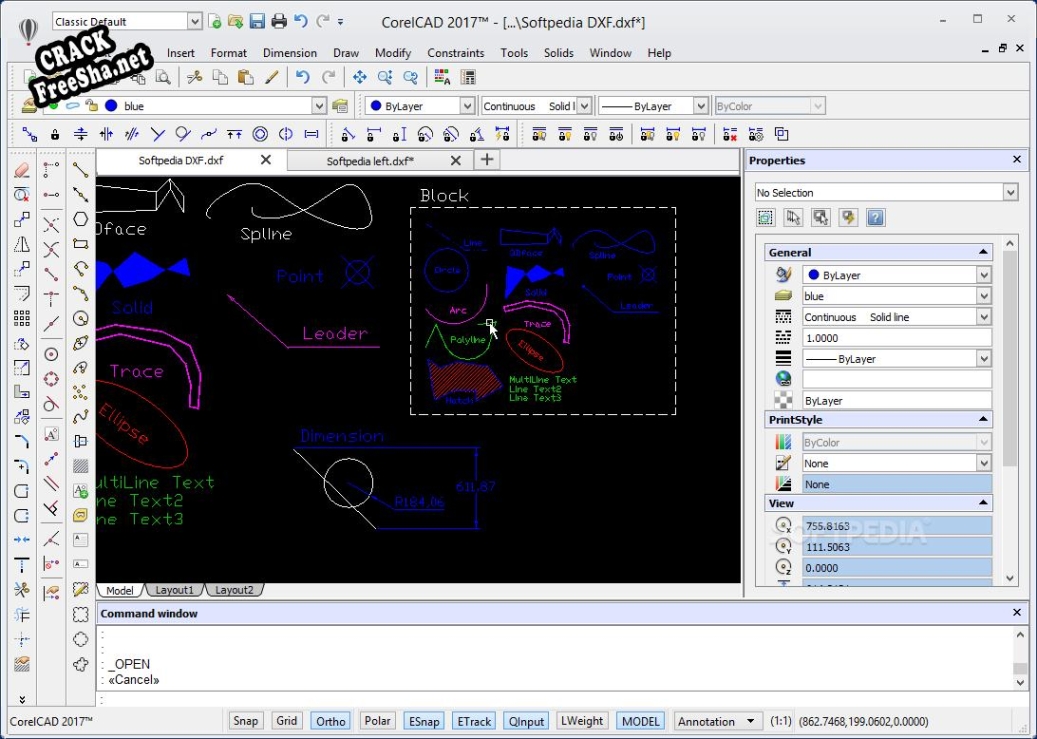Add a new drawing tab with plus button
1037x739 pixels.
click(x=487, y=160)
